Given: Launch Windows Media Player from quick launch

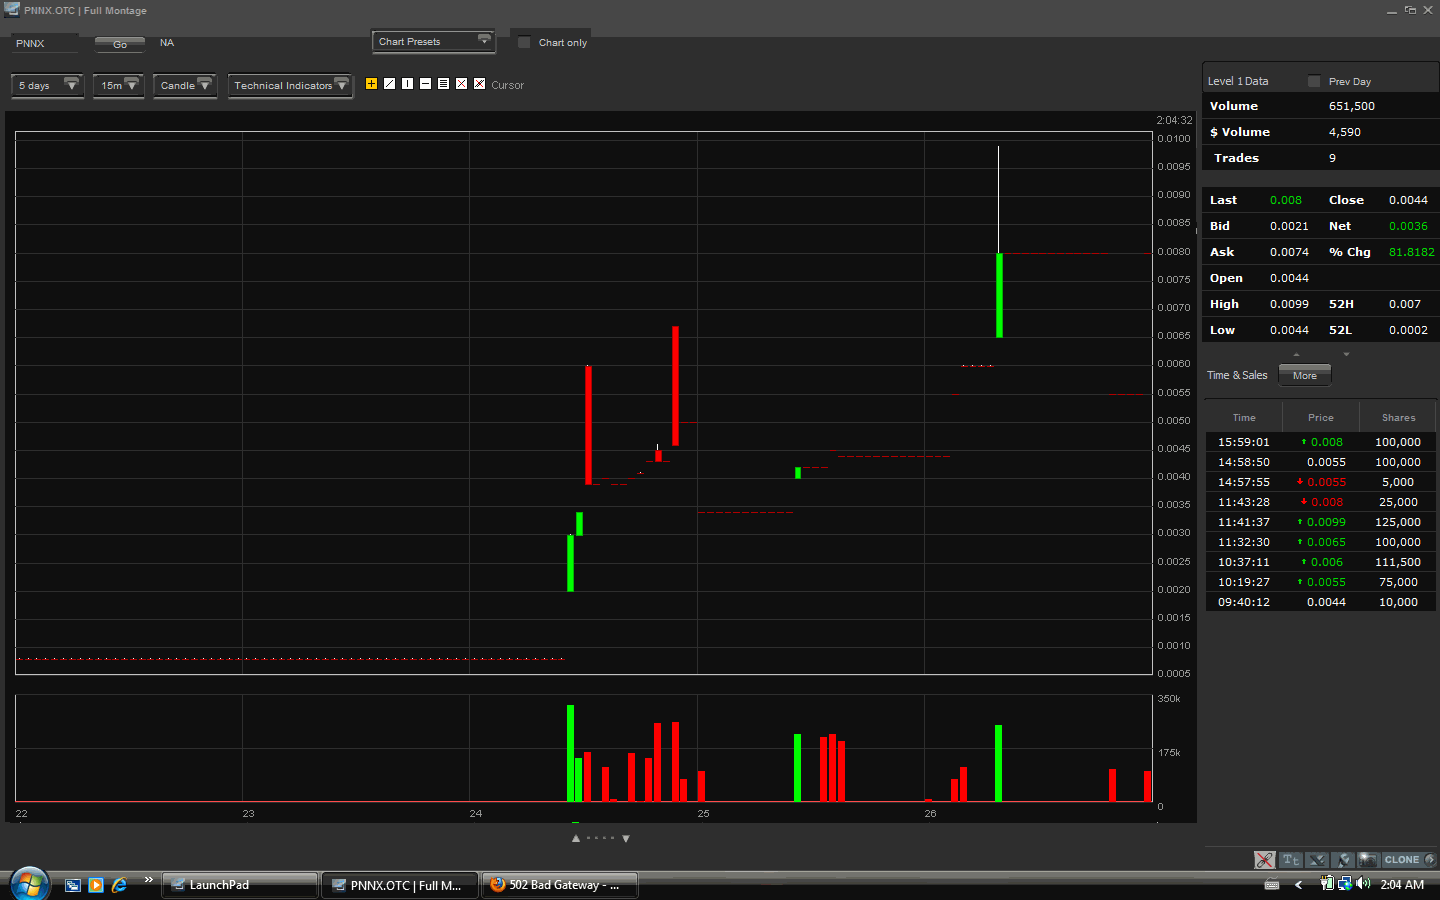Looking at the screenshot, I should point(96,885).
